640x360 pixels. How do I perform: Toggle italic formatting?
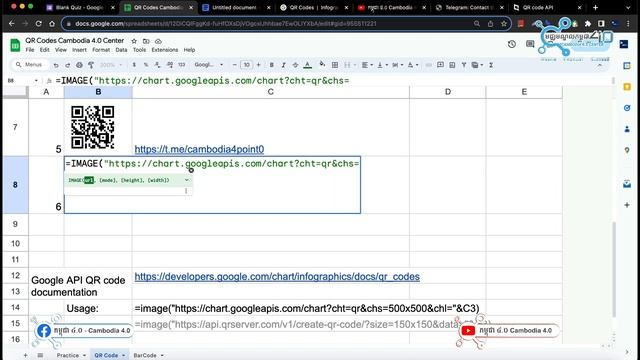pyautogui.click(x=283, y=65)
